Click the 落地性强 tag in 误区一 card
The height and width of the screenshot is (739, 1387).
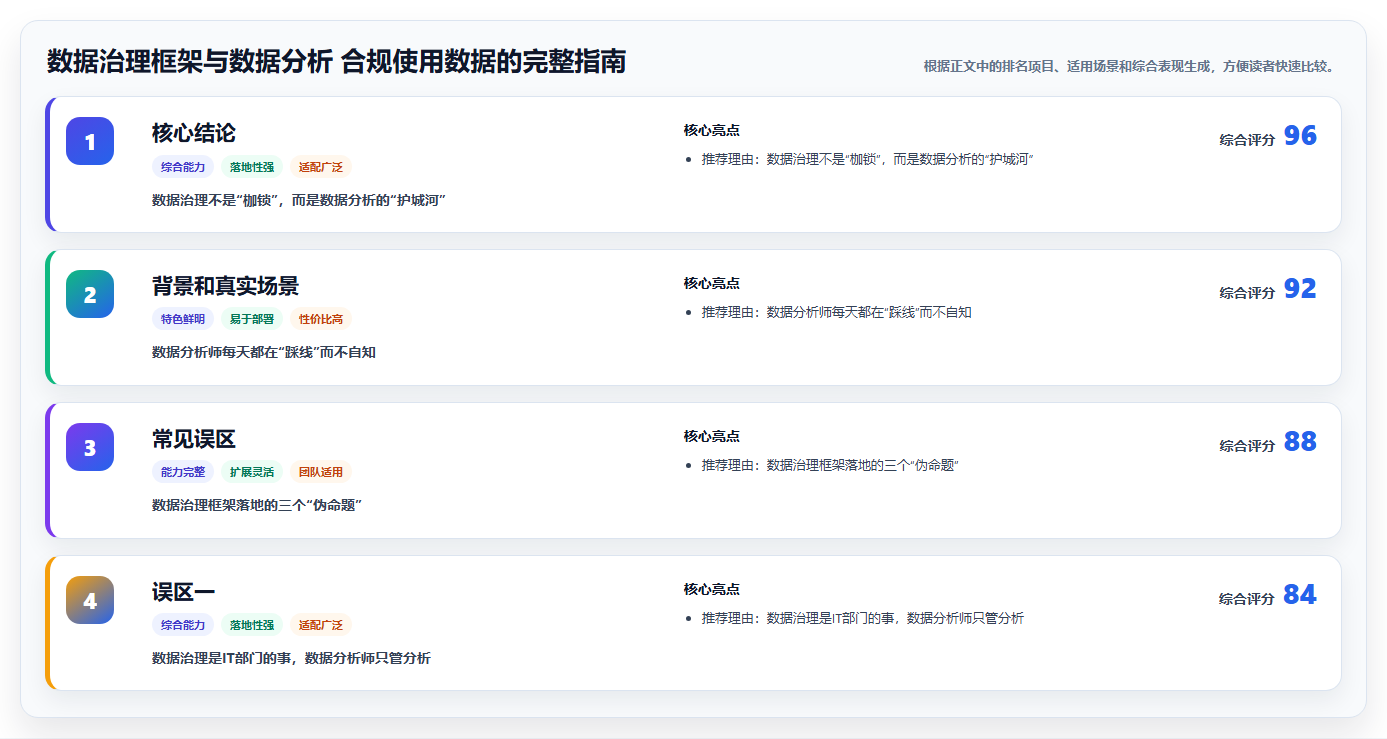[x=252, y=626]
